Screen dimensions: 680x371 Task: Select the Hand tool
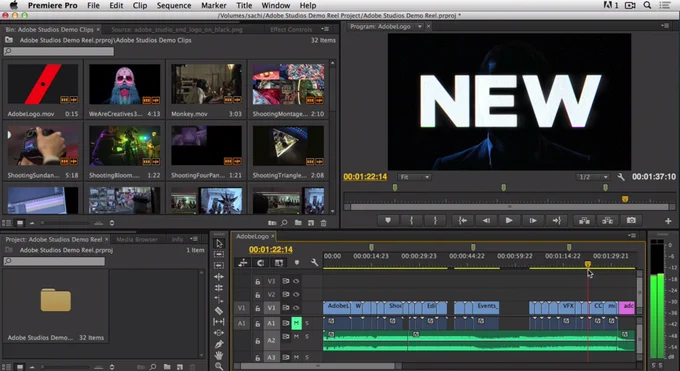click(219, 355)
